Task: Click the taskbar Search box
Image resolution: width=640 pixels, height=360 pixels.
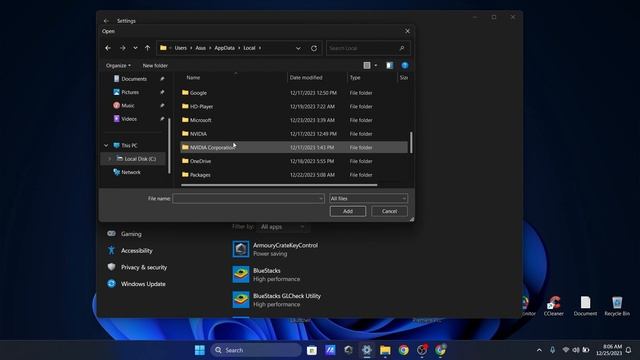Action: tap(256, 350)
